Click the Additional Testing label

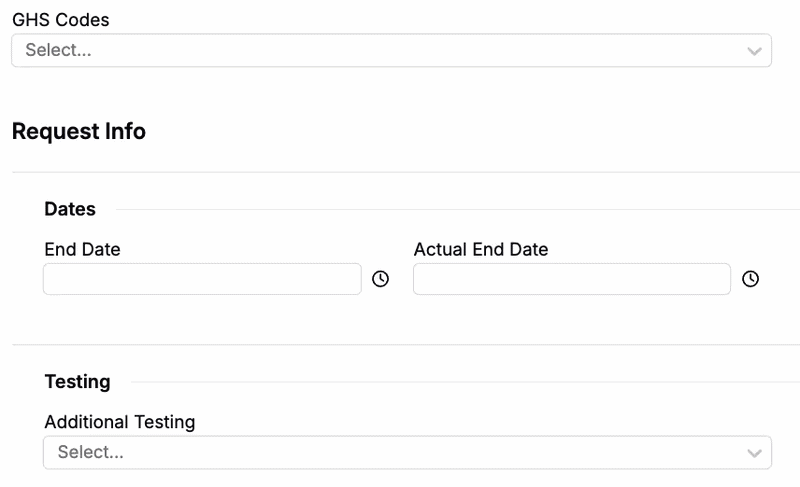(x=120, y=422)
